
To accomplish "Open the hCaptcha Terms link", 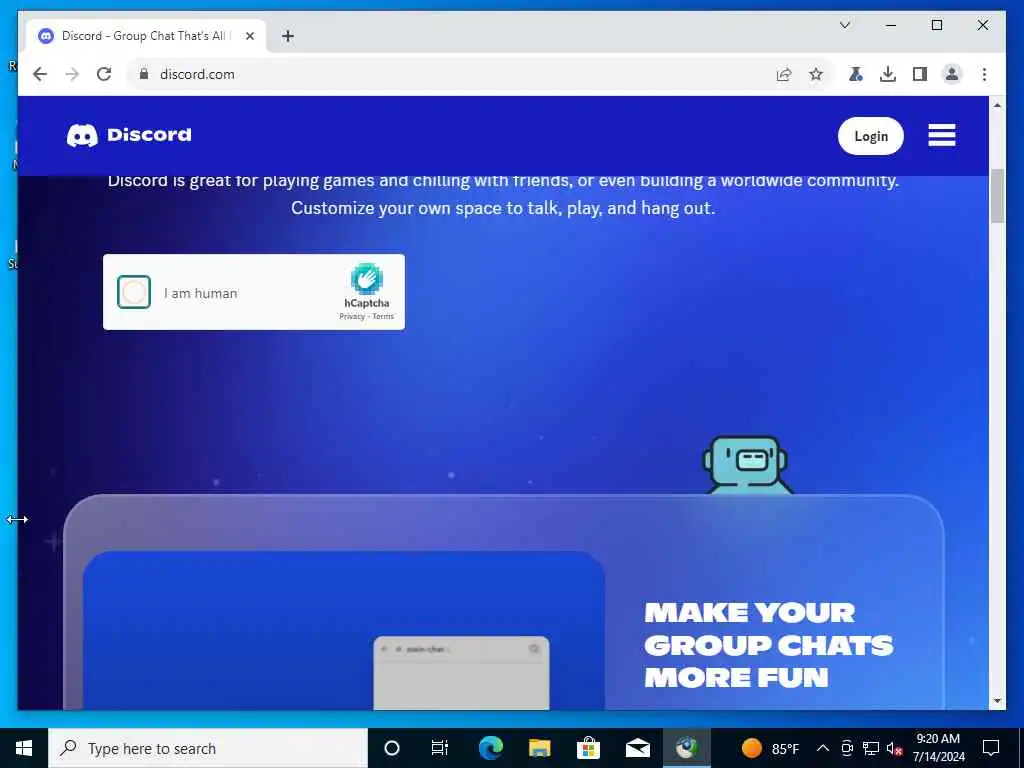I will click(383, 316).
